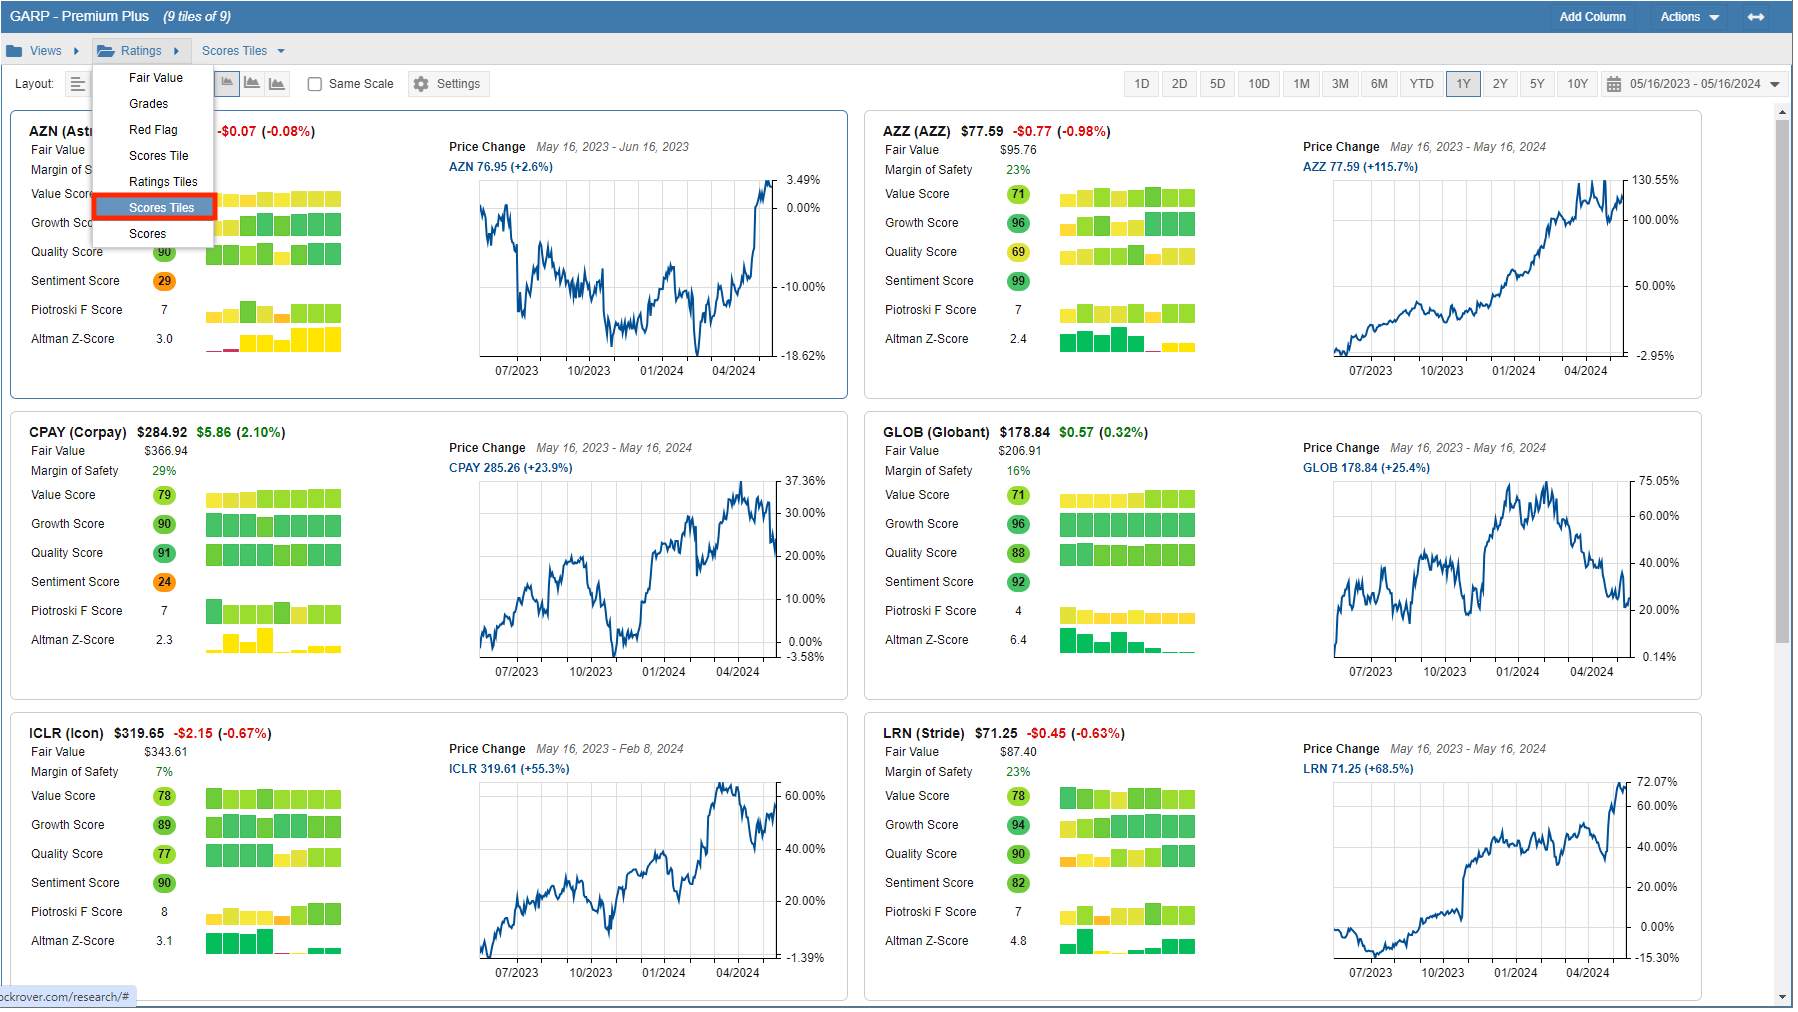Click the GLOB Sentiment Score 92 badge
Viewport: 1798px width, 1012px height.
1018,582
